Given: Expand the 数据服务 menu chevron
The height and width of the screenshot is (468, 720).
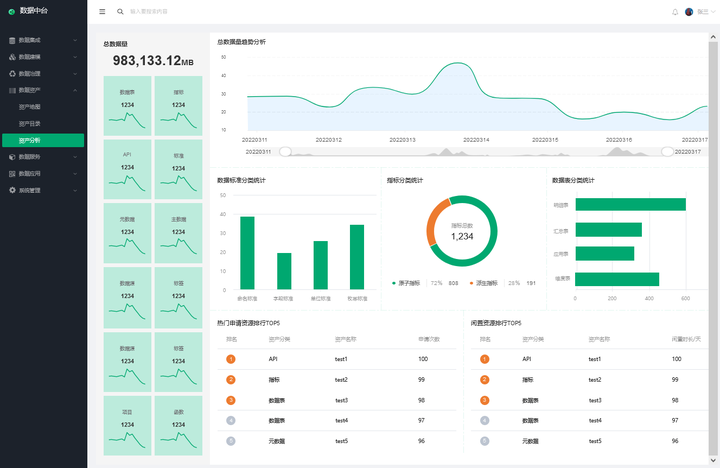Looking at the screenshot, I should tap(75, 157).
